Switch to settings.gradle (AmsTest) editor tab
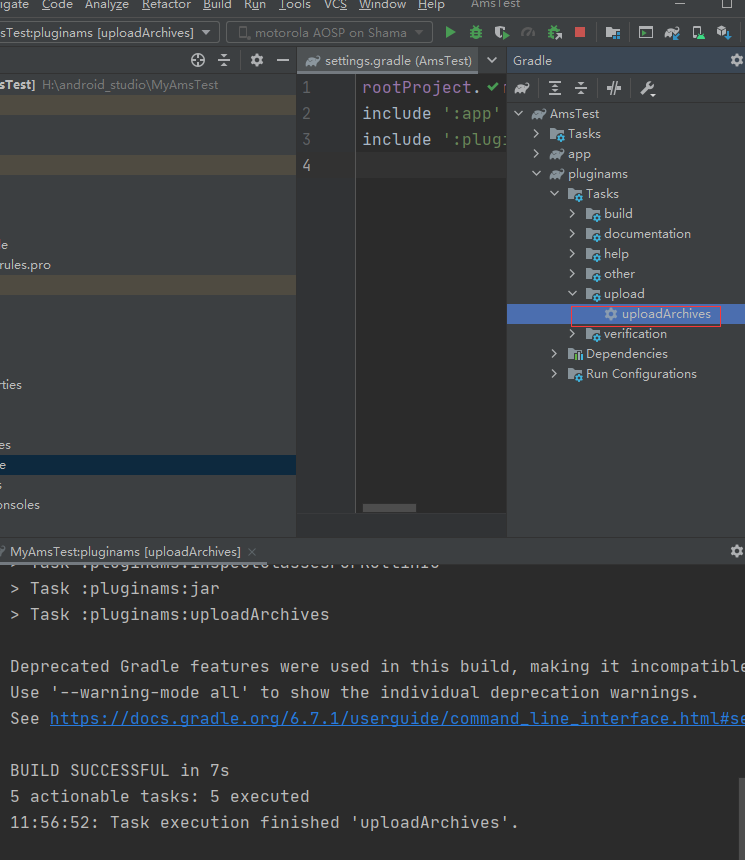Viewport: 745px width, 860px height. coord(388,60)
